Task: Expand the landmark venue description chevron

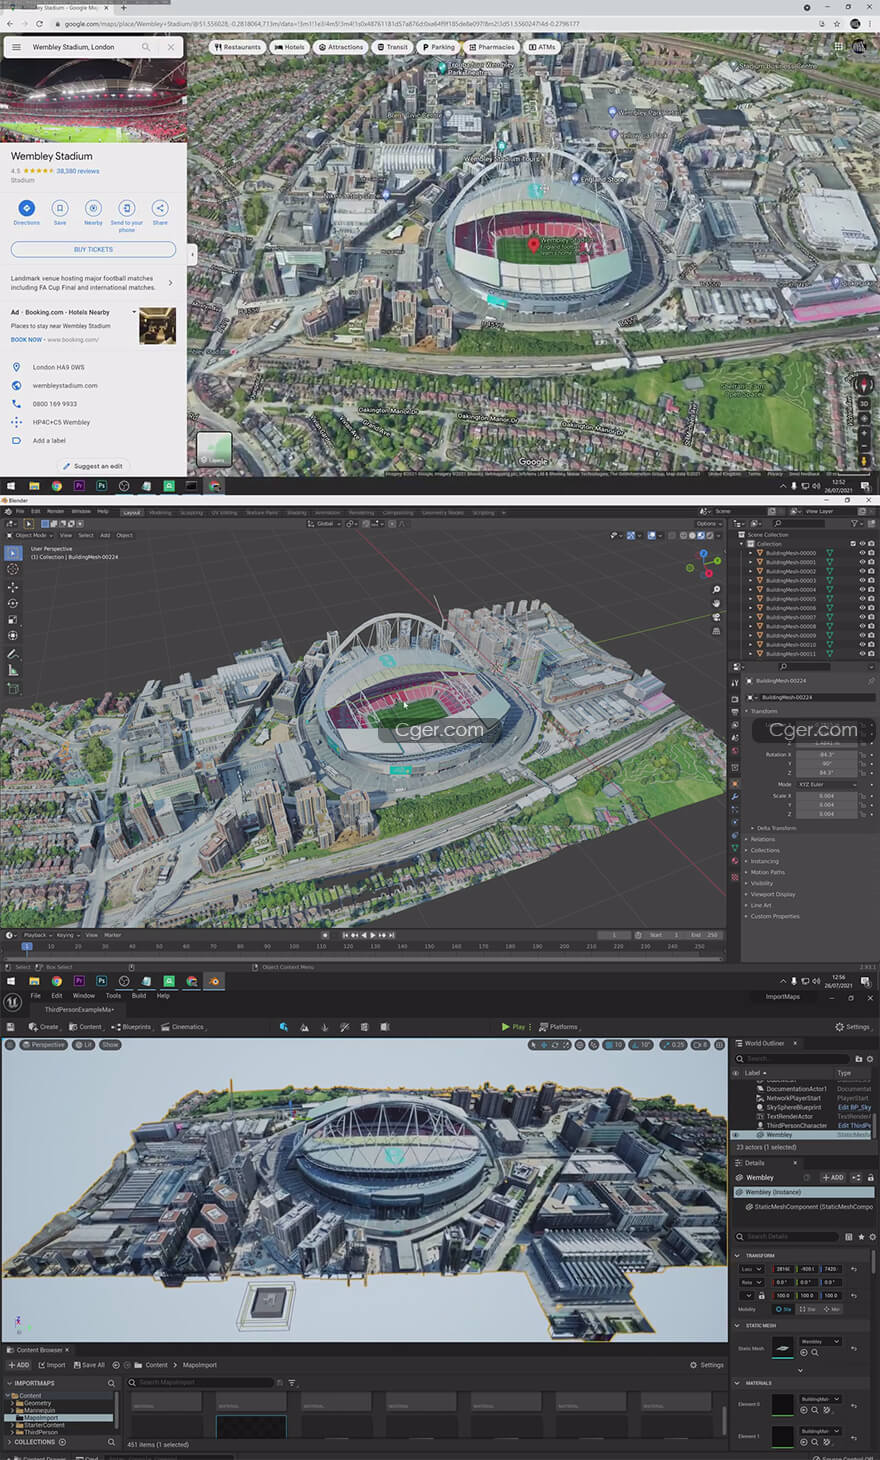Action: click(x=170, y=283)
